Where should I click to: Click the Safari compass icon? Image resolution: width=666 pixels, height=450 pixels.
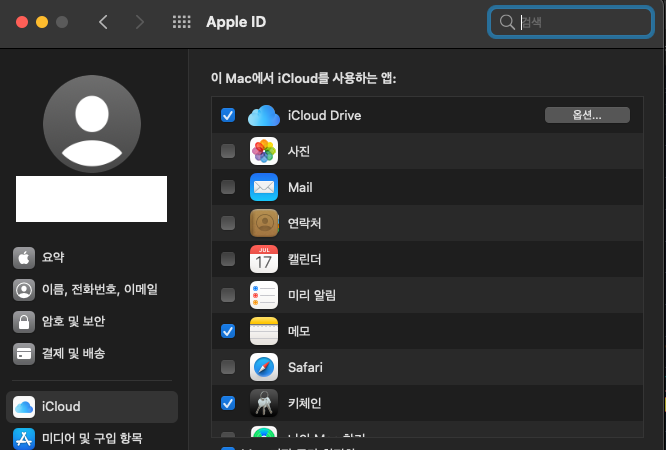tap(264, 367)
